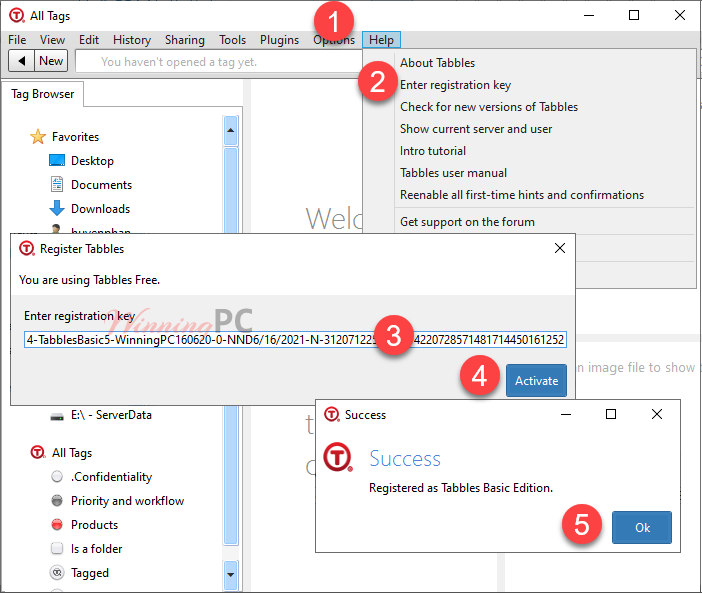Click the back arrow navigation button
Screen dimensions: 702x593
21,61
